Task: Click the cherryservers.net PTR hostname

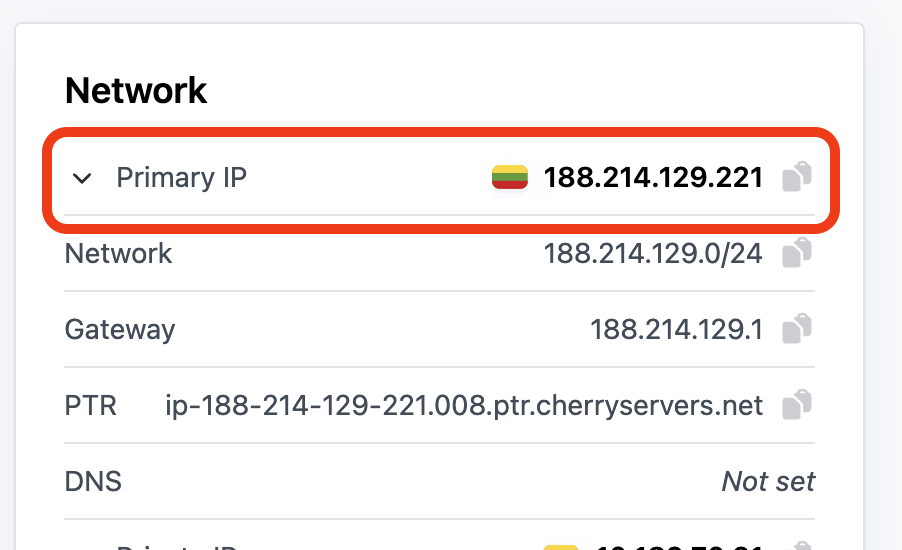Action: tap(464, 406)
